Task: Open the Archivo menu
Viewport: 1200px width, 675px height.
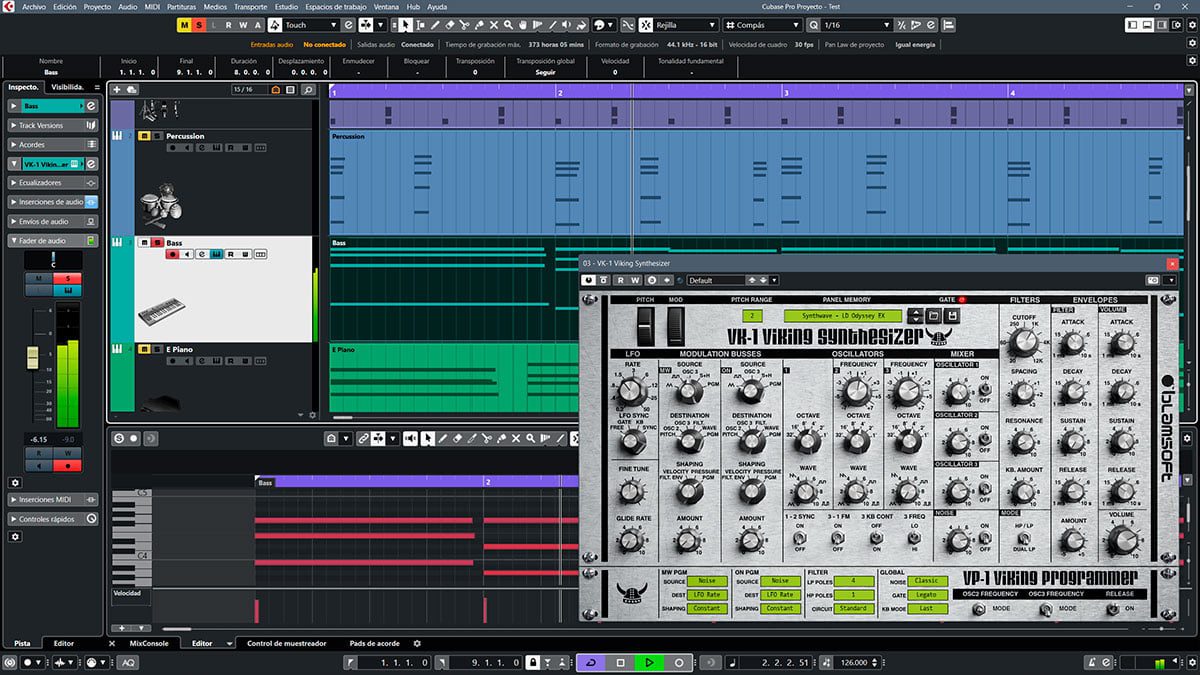Action: (x=33, y=6)
